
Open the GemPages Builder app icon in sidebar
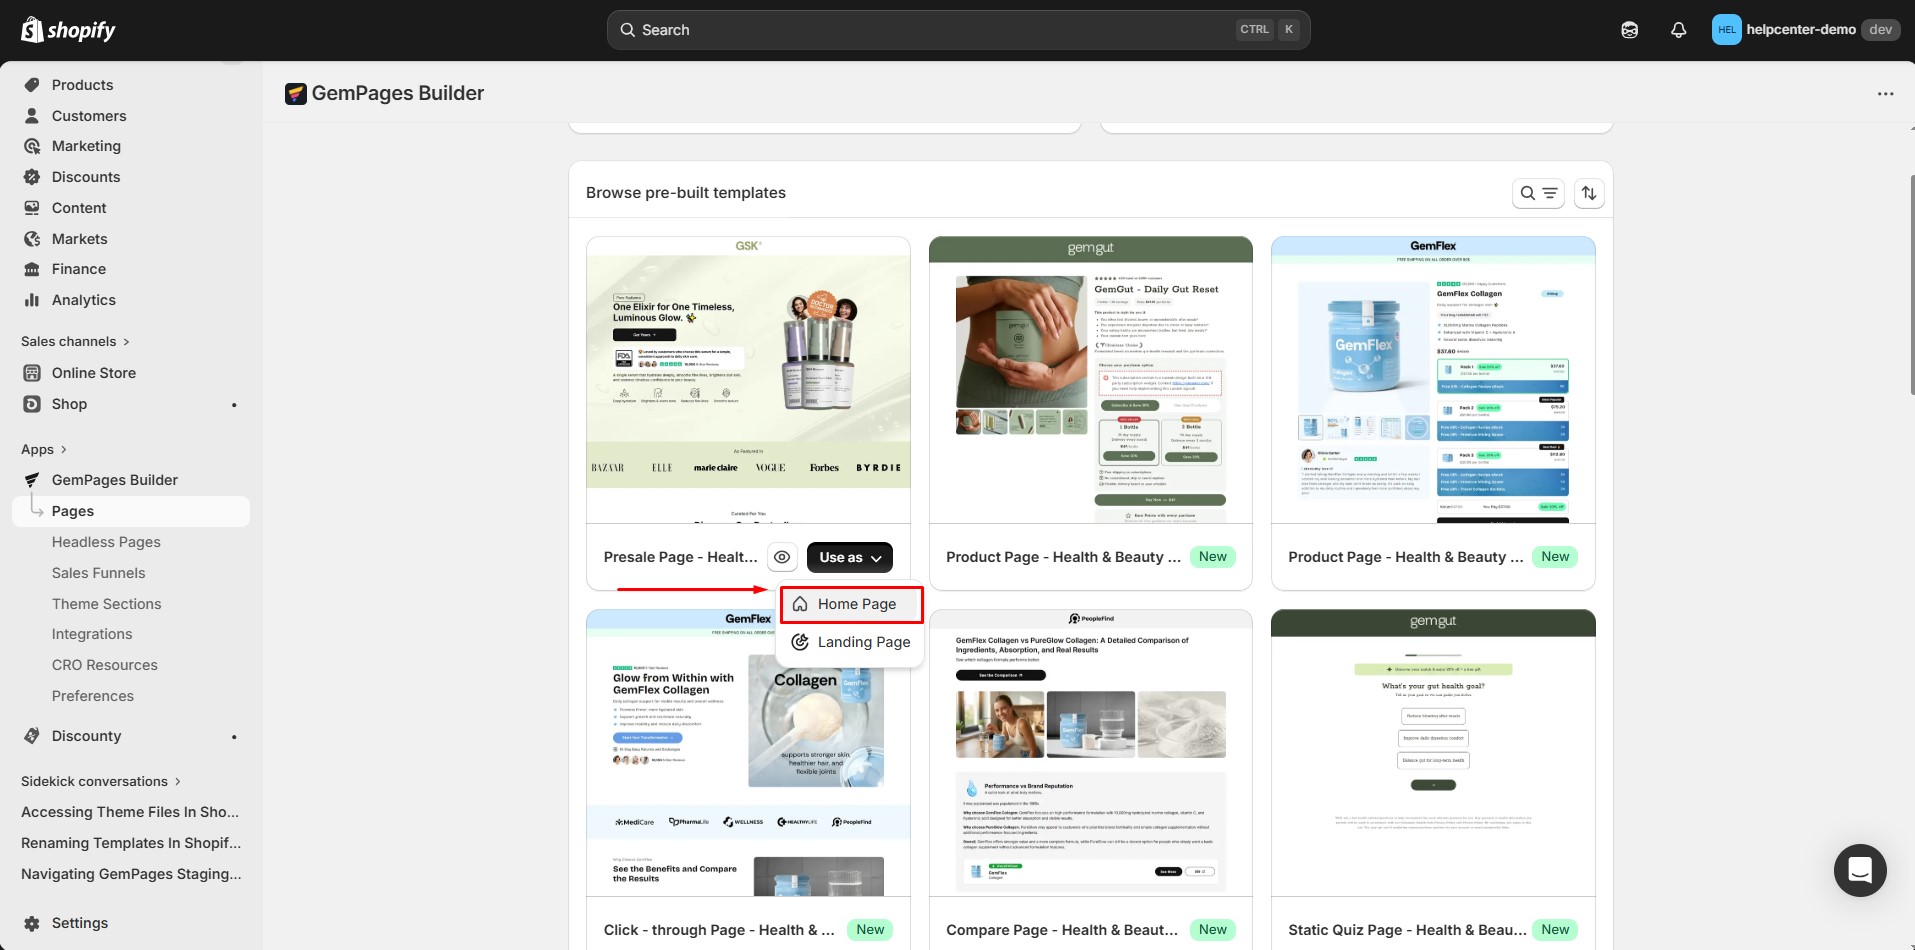click(x=31, y=480)
